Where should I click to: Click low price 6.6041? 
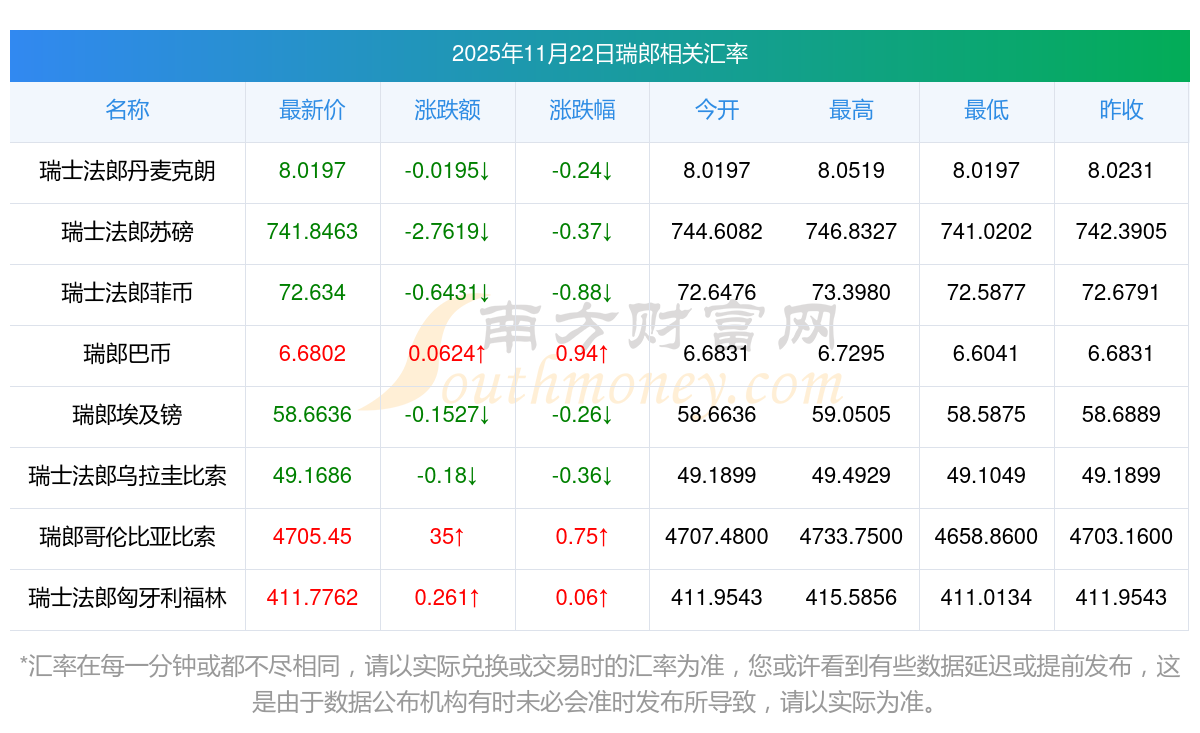pos(986,354)
